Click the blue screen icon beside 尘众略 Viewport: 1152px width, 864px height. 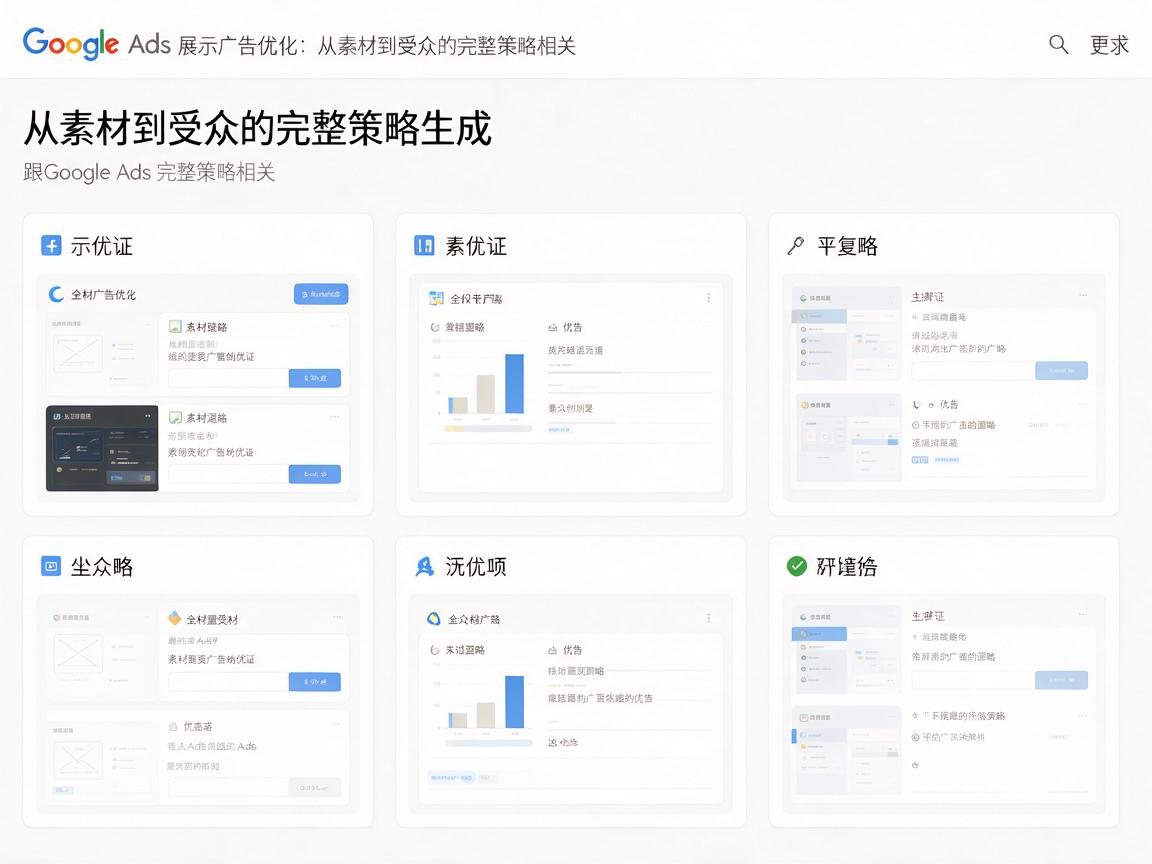click(51, 566)
